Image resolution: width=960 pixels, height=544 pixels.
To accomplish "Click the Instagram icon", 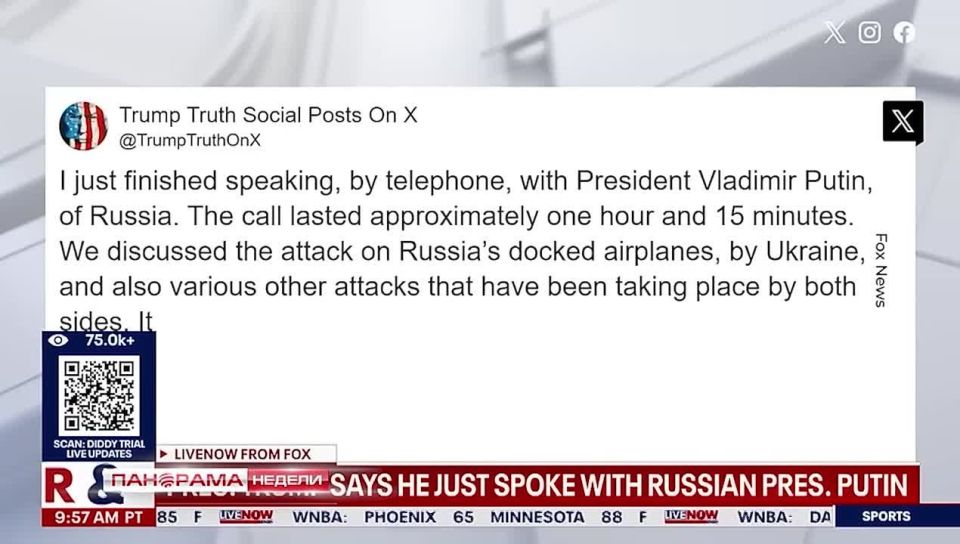I will point(870,33).
